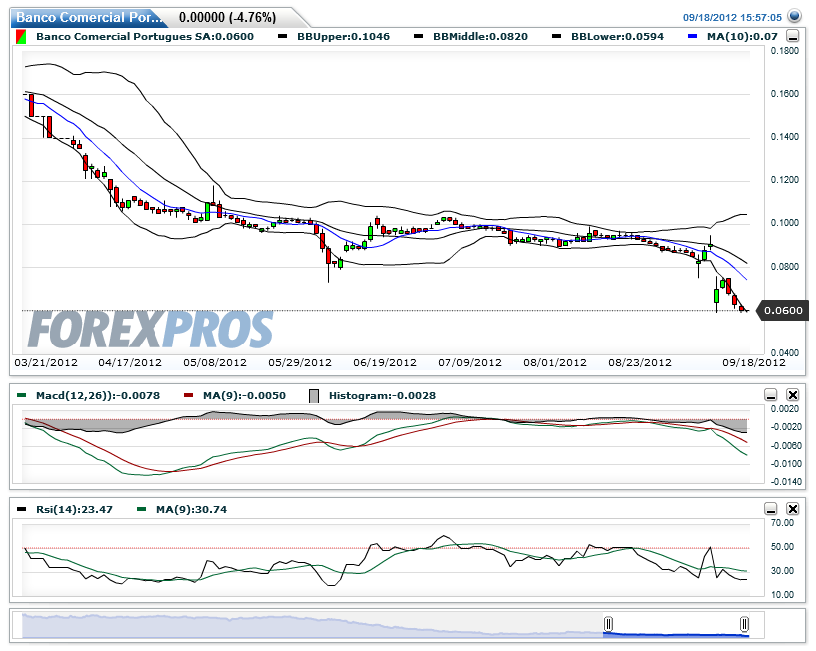Click the MA(10) blue legend swatch
This screenshot has width=816, height=651.
(692, 36)
